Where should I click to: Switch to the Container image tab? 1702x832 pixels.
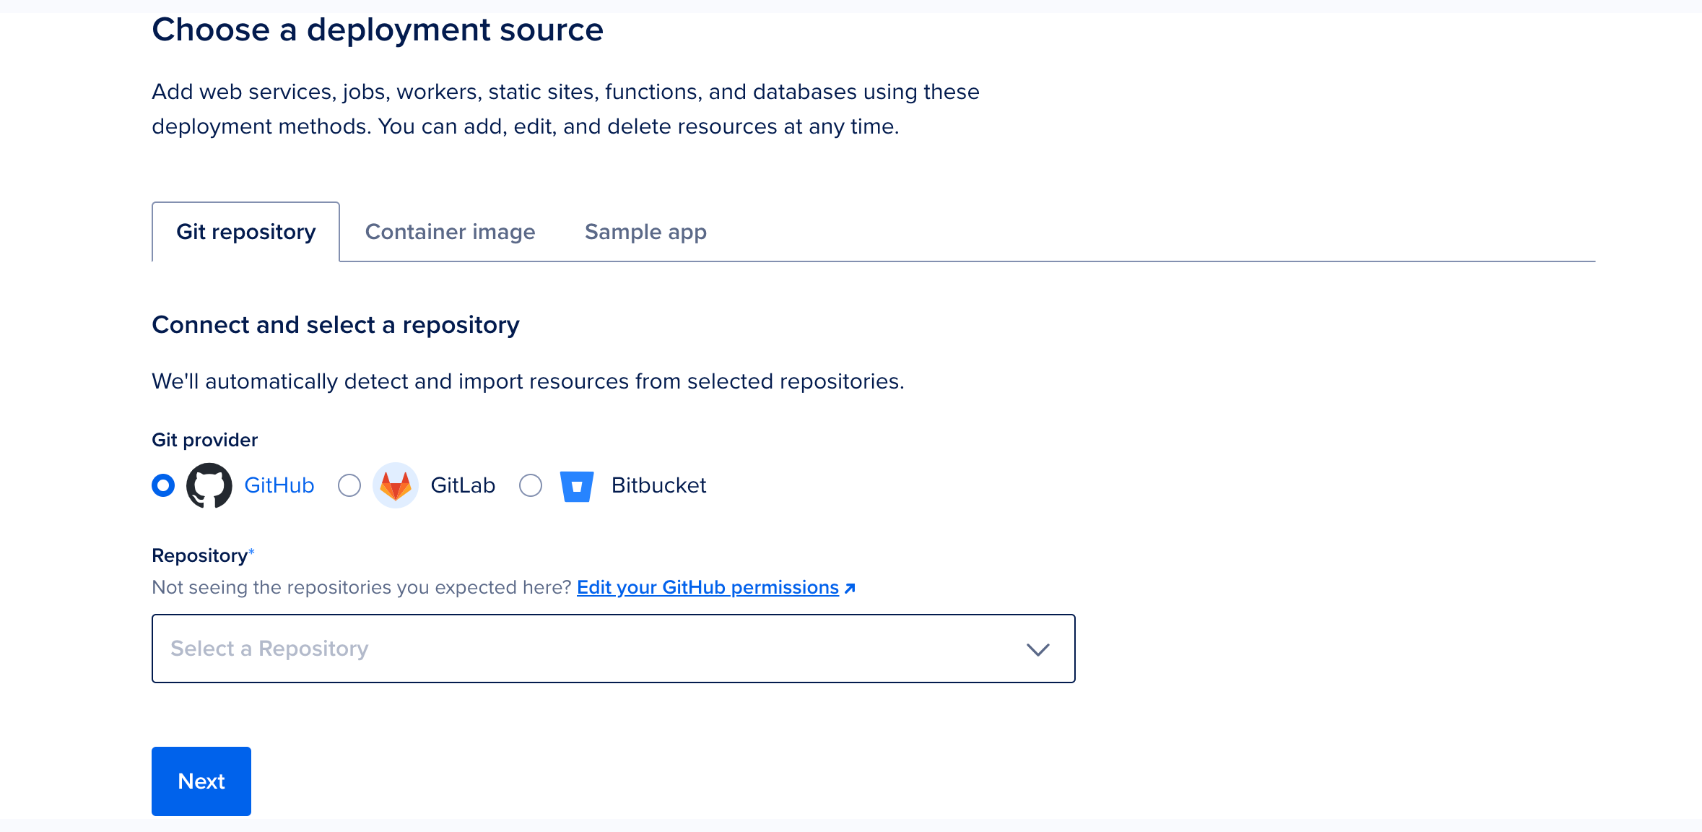click(x=450, y=232)
